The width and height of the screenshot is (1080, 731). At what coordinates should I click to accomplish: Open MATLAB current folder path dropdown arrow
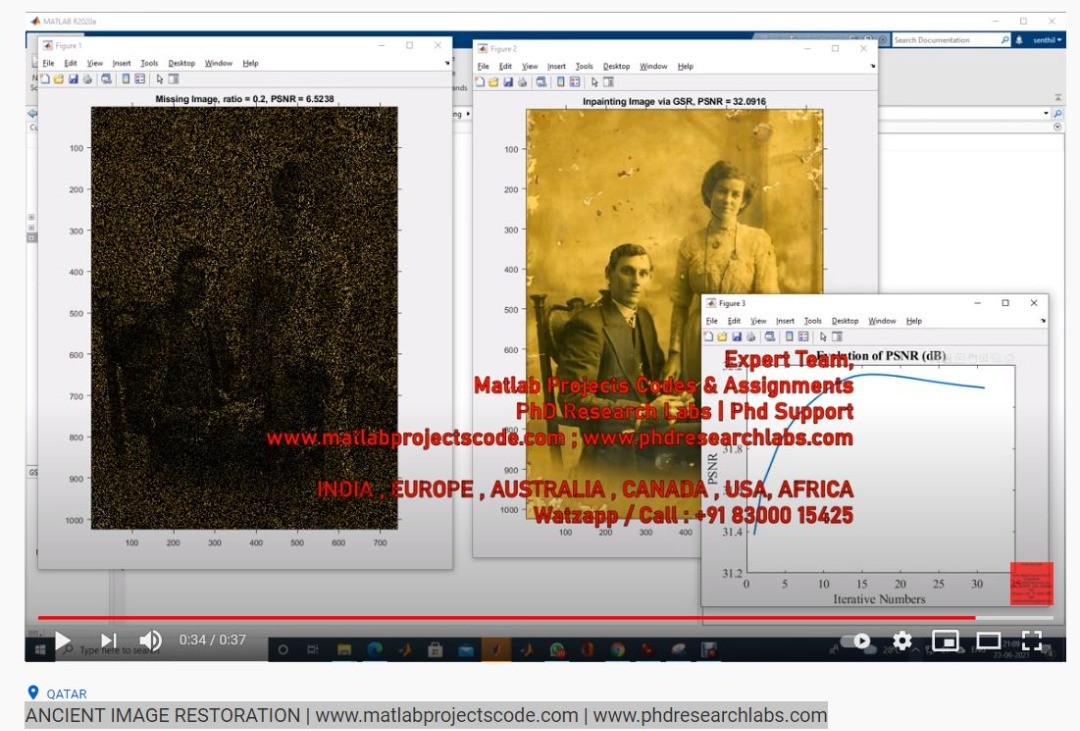(x=1046, y=113)
